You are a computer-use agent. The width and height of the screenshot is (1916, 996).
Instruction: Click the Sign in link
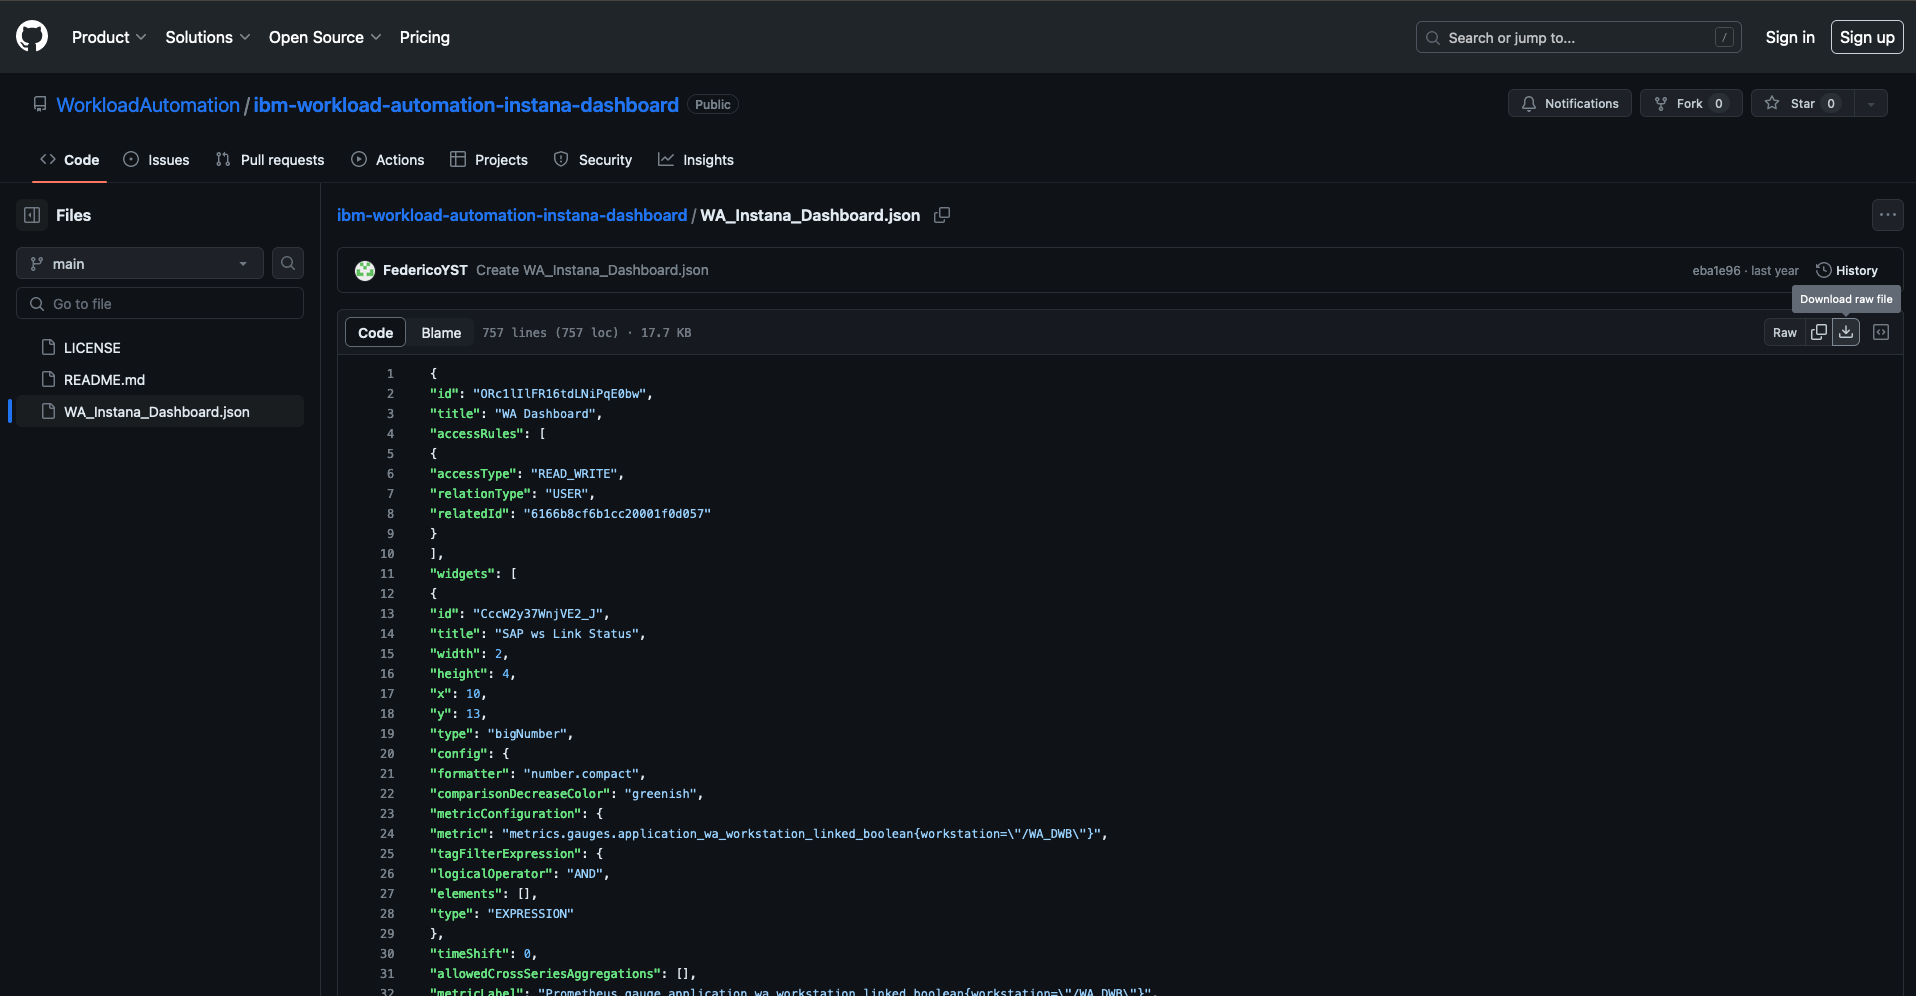(x=1790, y=37)
